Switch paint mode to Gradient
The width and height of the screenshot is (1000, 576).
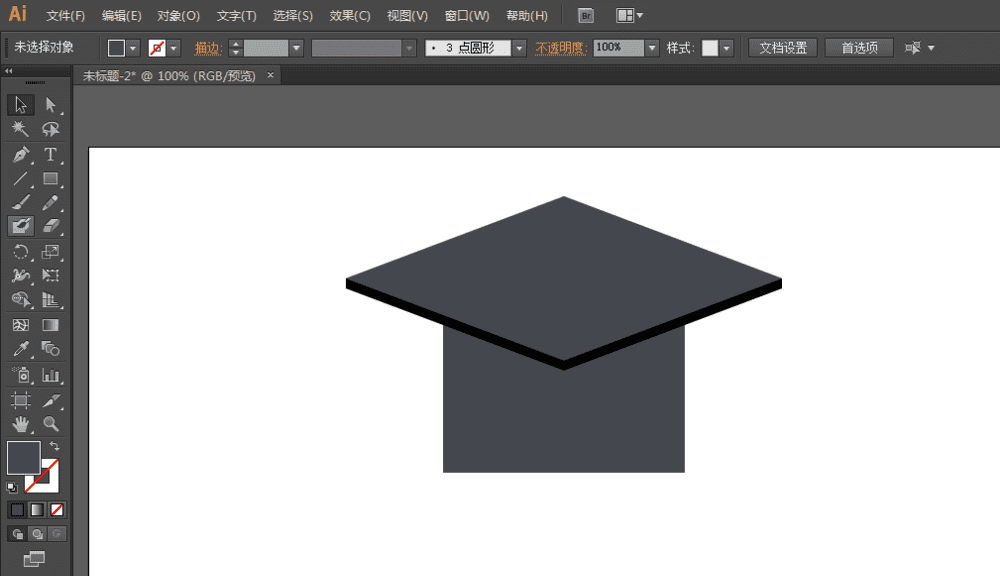tap(37, 510)
